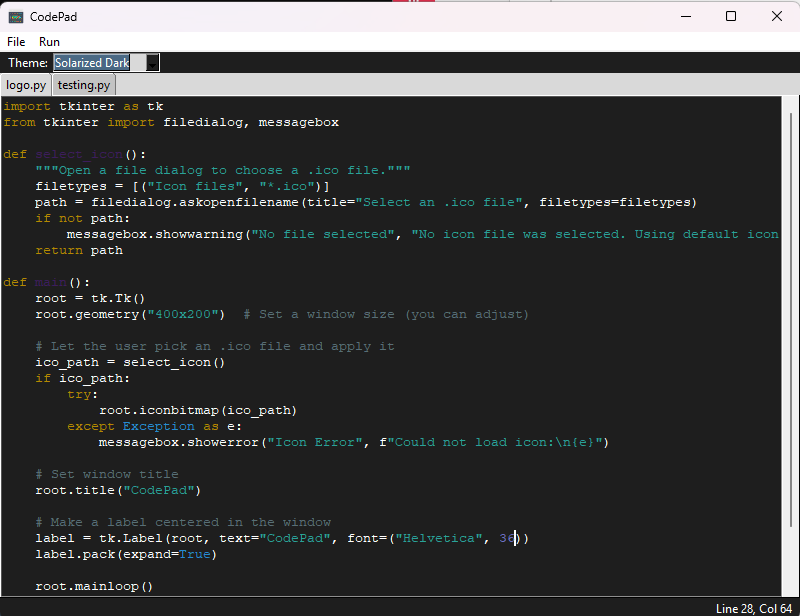Minimize the CodePad window
The image size is (800, 616).
click(x=686, y=17)
